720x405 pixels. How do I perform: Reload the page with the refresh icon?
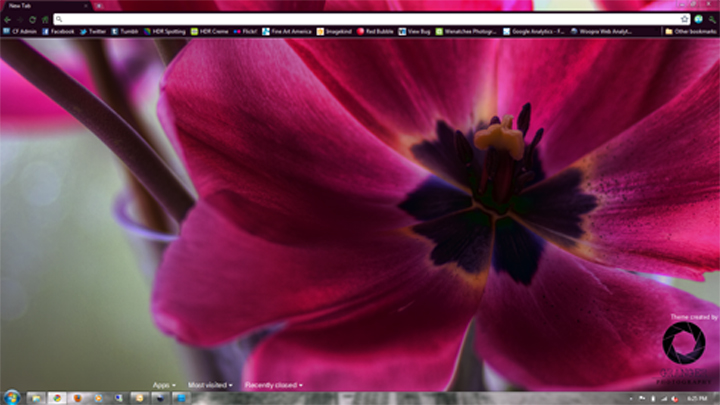[x=33, y=19]
